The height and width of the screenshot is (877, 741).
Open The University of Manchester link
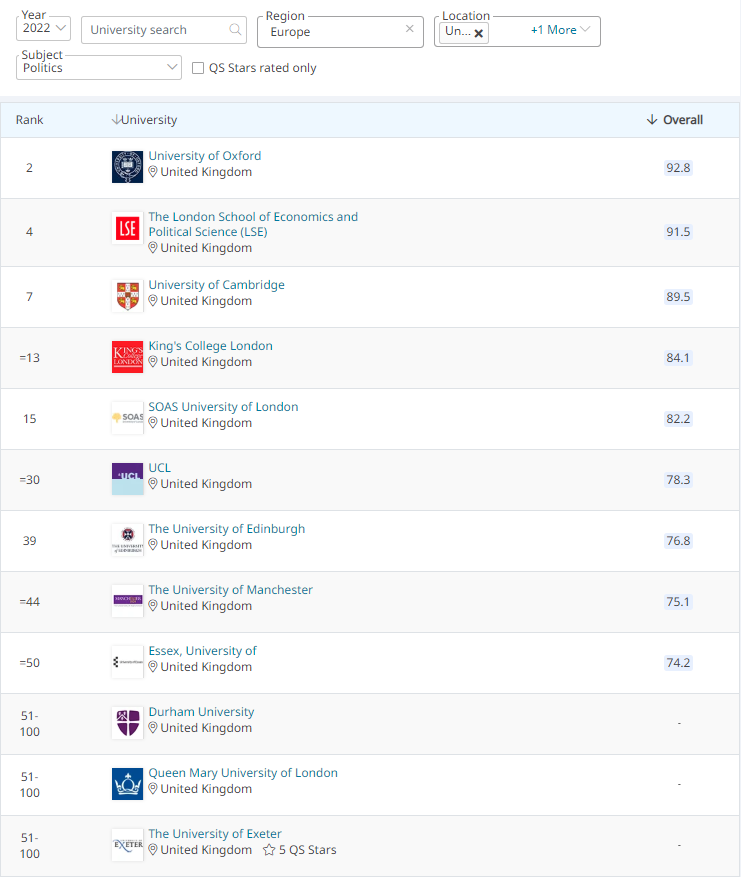pos(230,590)
